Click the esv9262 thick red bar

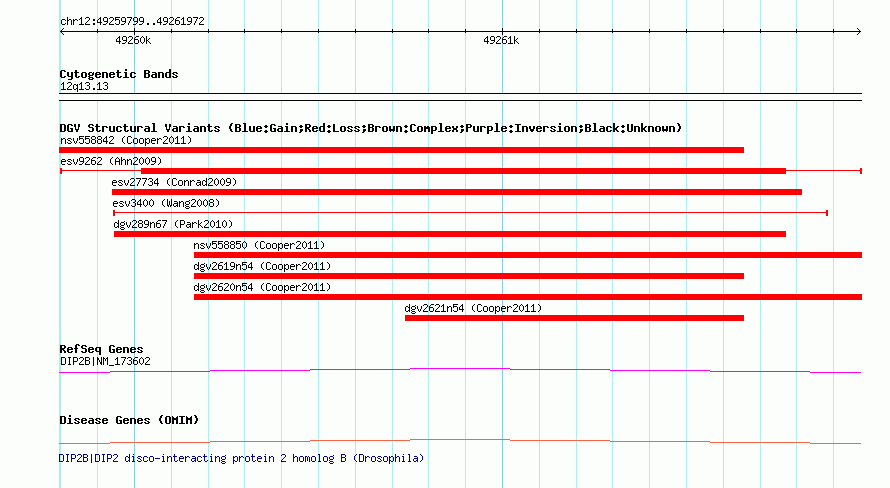(x=463, y=171)
